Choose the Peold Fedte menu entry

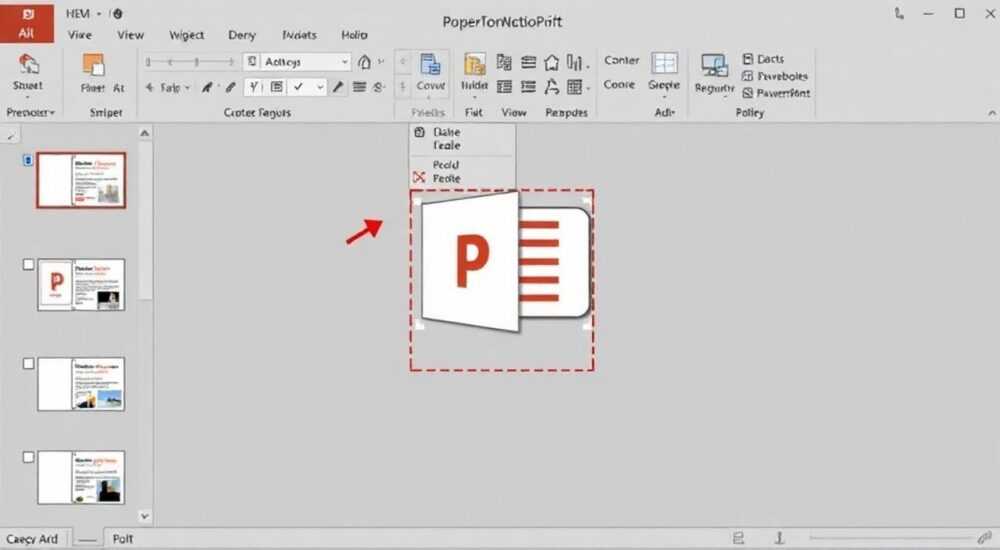tap(462, 172)
